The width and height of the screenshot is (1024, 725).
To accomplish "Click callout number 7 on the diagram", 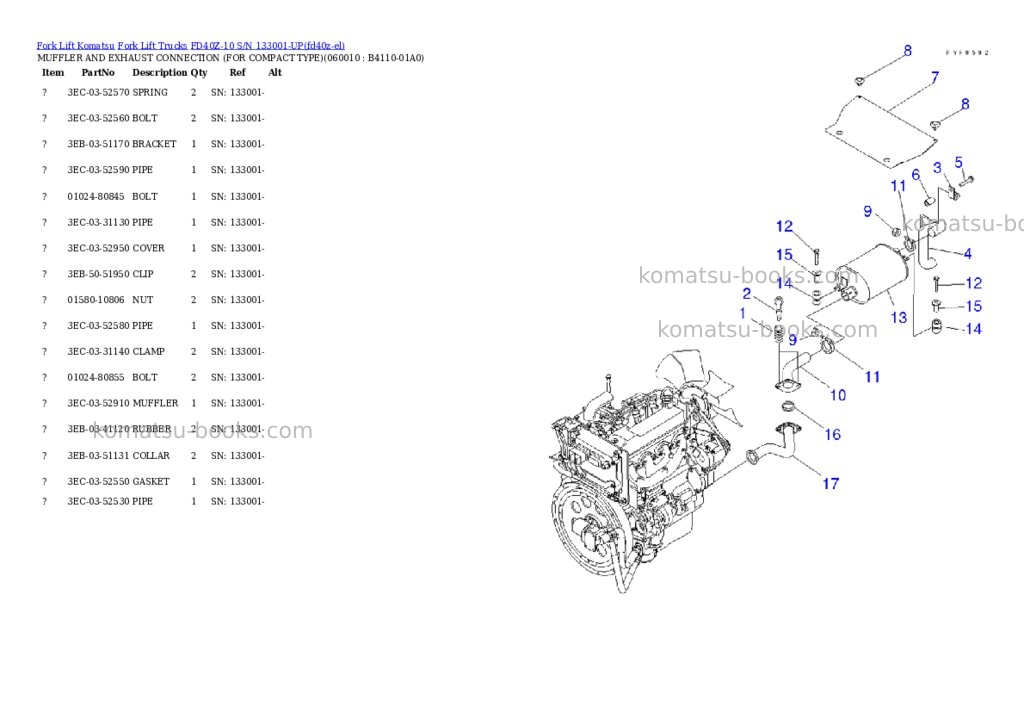I will (x=935, y=77).
